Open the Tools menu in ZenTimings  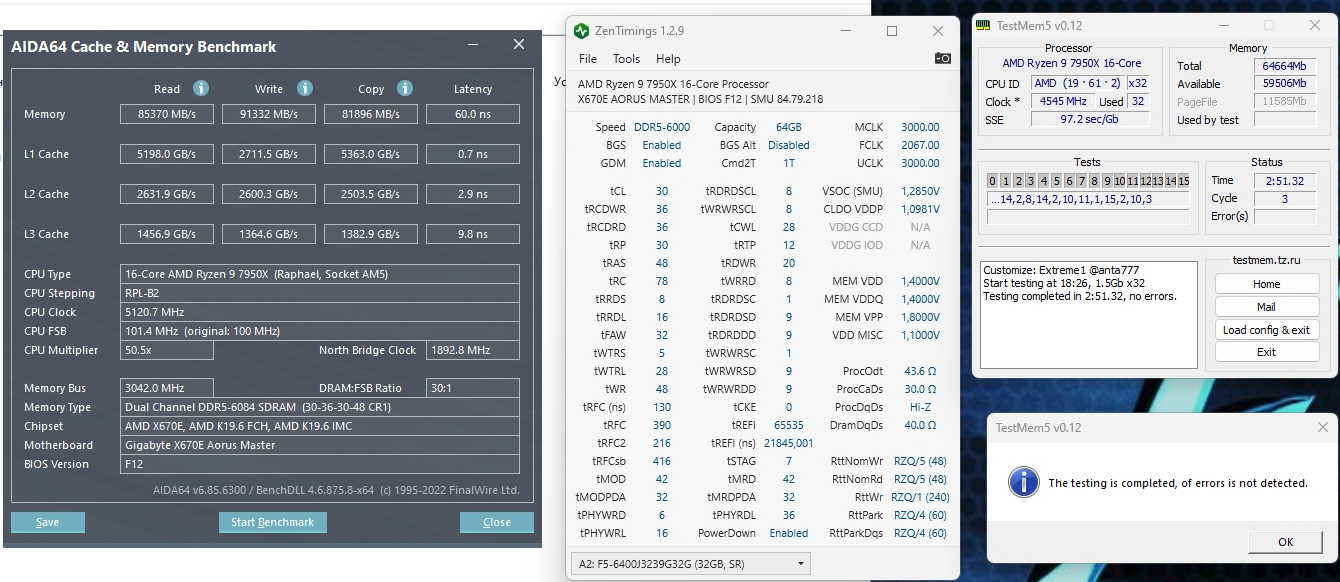pos(626,59)
